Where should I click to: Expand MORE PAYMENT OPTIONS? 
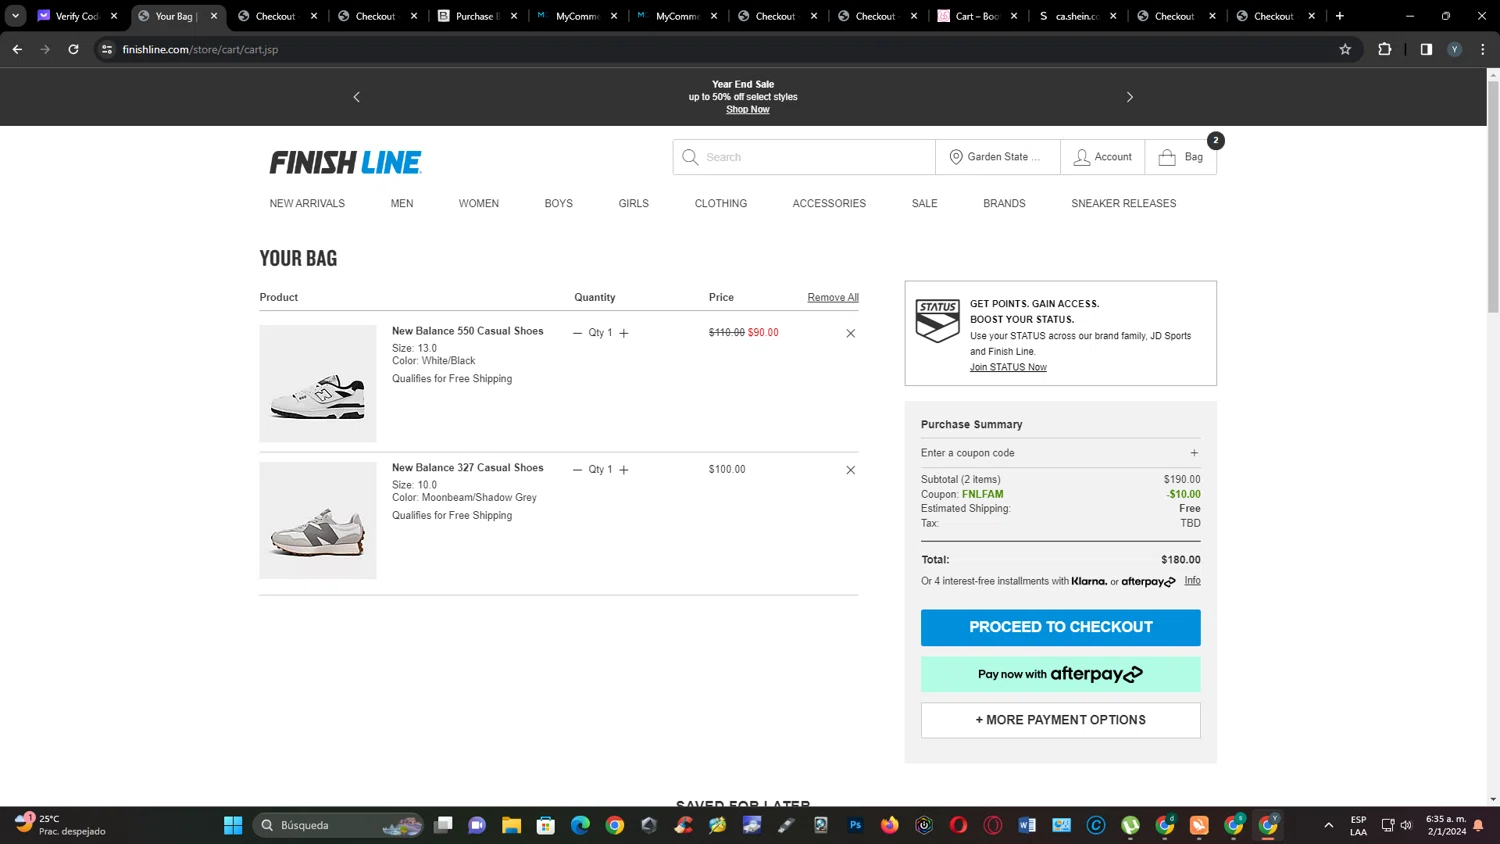pyautogui.click(x=1061, y=720)
